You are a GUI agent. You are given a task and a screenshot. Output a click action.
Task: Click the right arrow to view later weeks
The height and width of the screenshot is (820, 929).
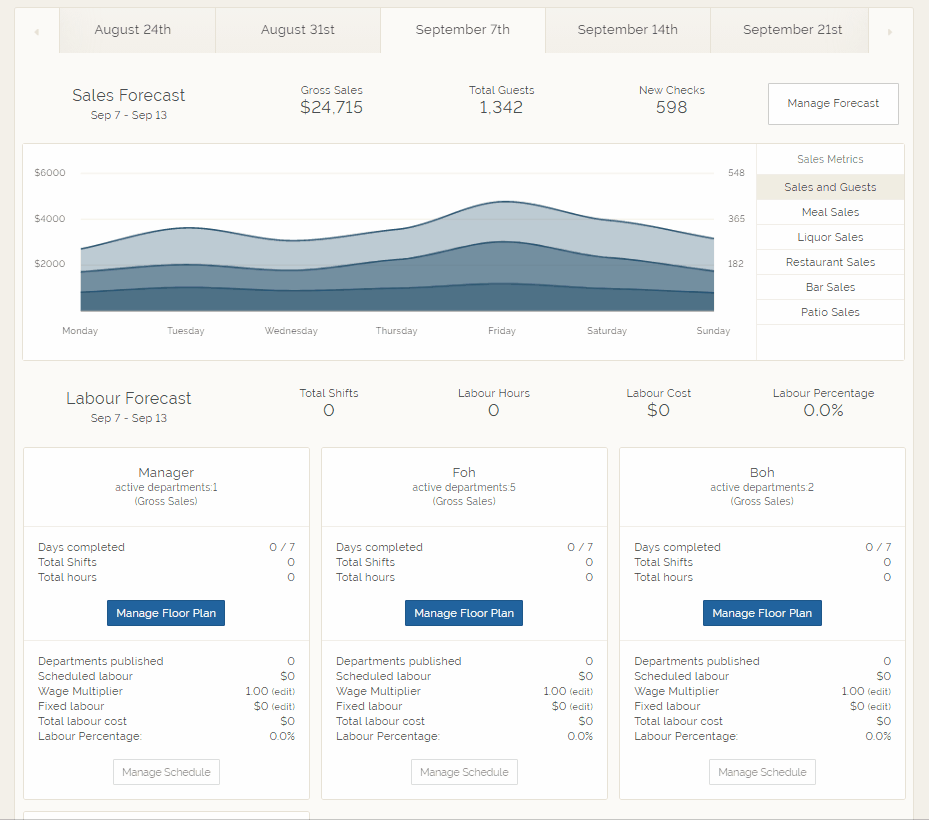click(x=891, y=31)
